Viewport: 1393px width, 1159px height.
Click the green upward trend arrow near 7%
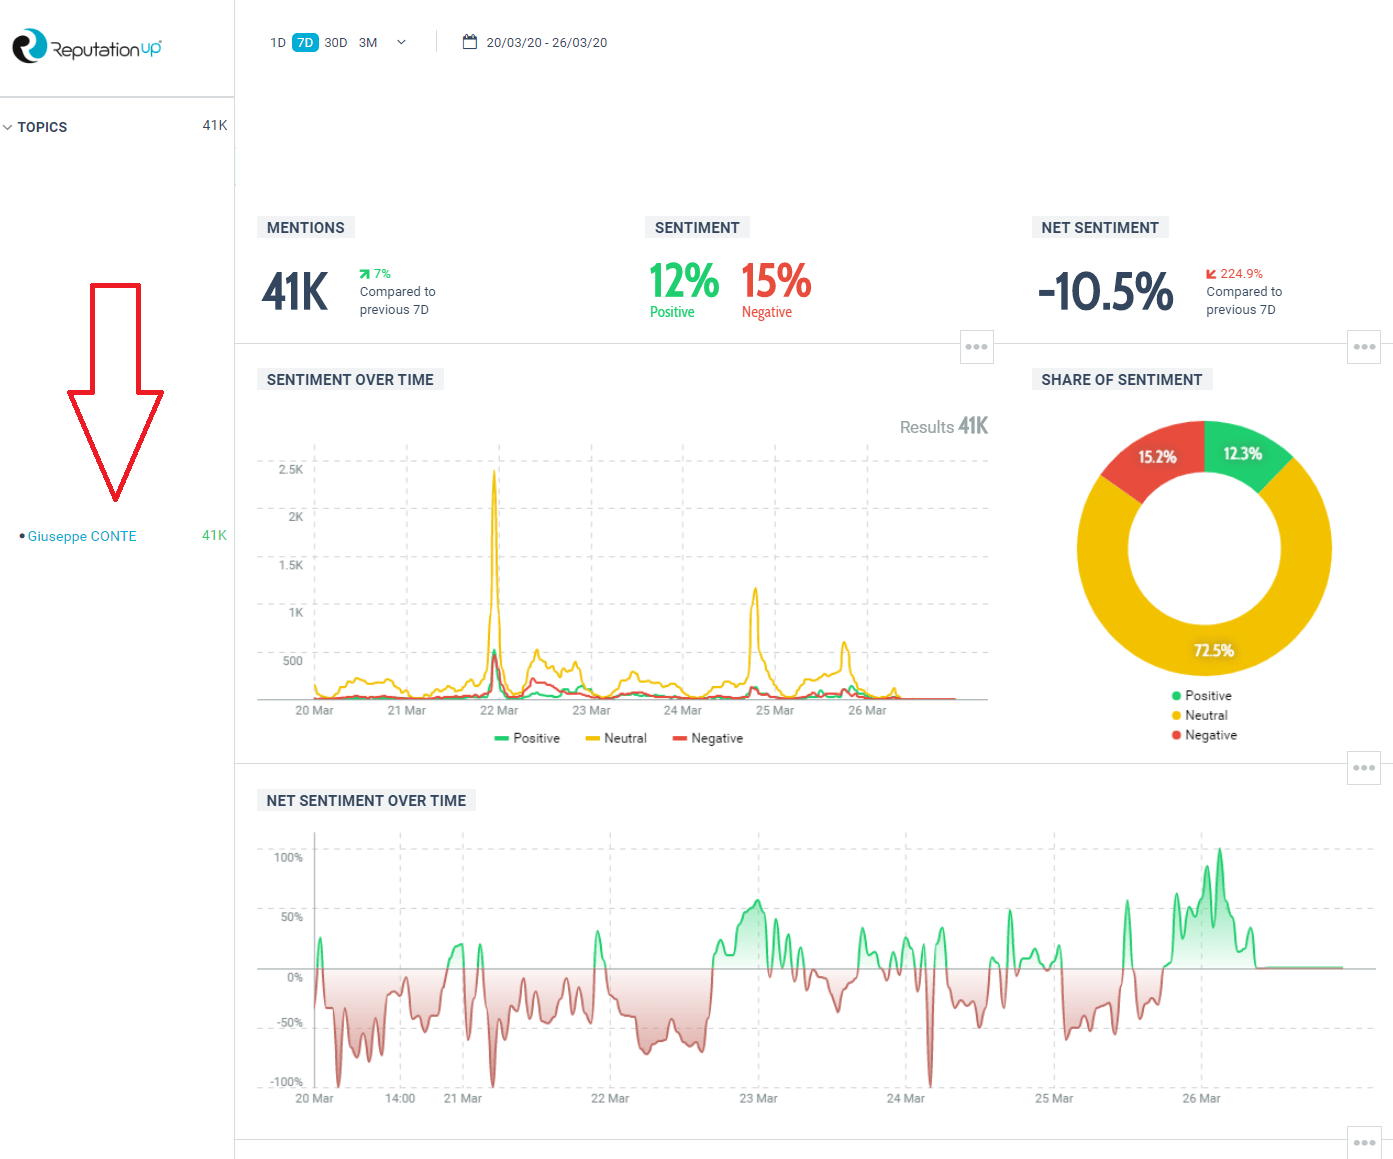tap(365, 272)
